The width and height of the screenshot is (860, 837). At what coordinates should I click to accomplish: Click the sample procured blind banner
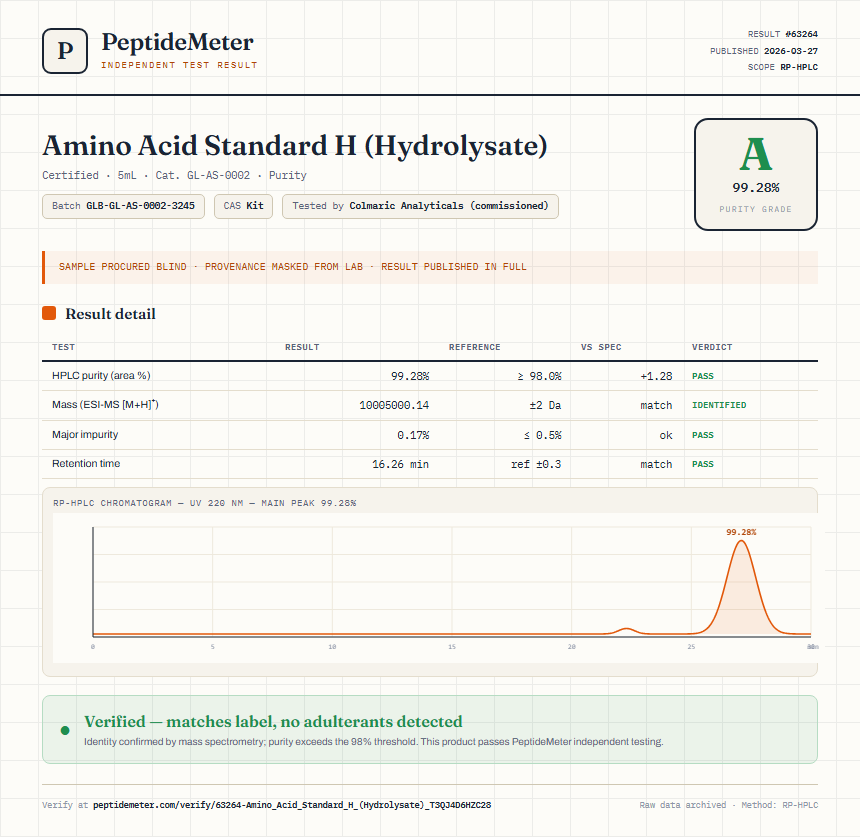430,267
